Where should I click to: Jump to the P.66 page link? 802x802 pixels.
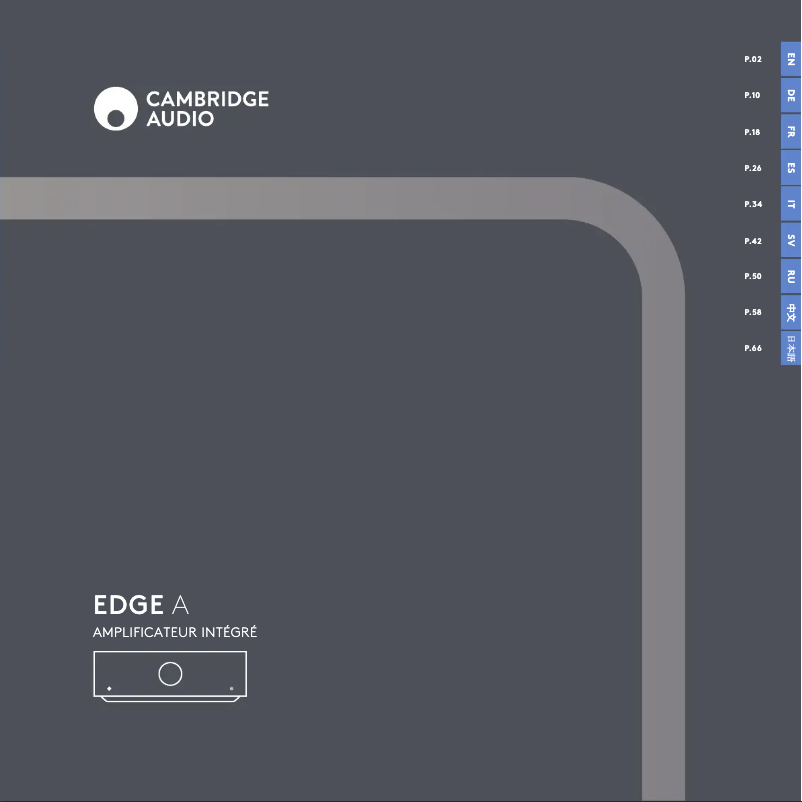coord(753,348)
